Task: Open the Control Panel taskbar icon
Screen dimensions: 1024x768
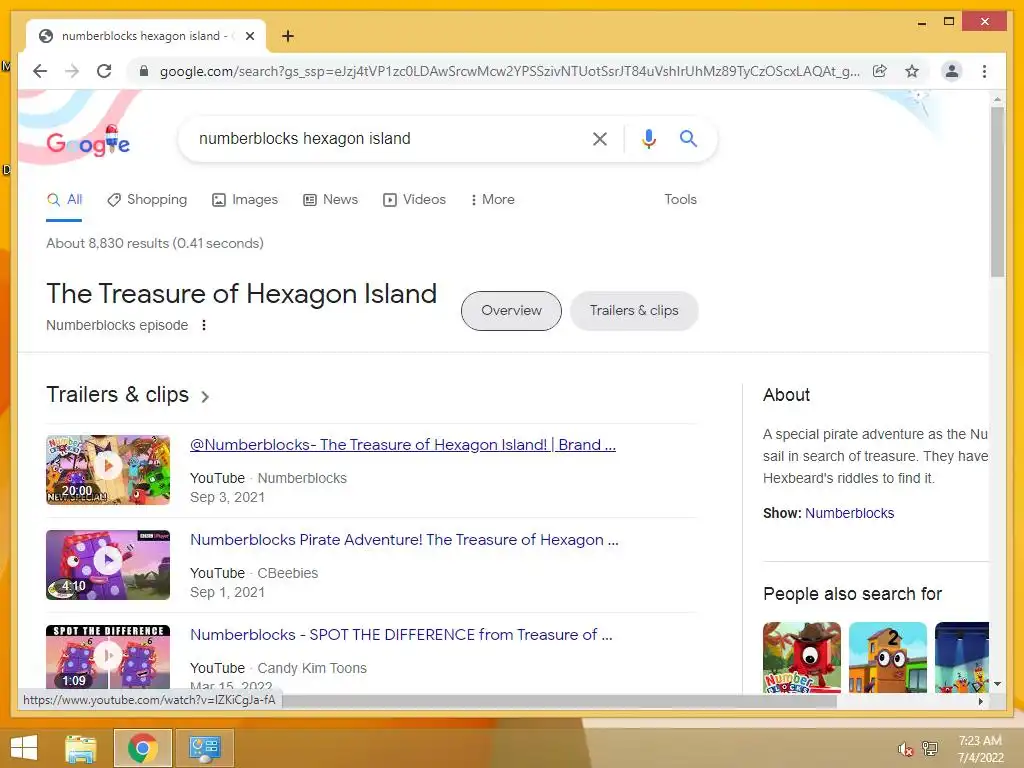Action: 204,748
